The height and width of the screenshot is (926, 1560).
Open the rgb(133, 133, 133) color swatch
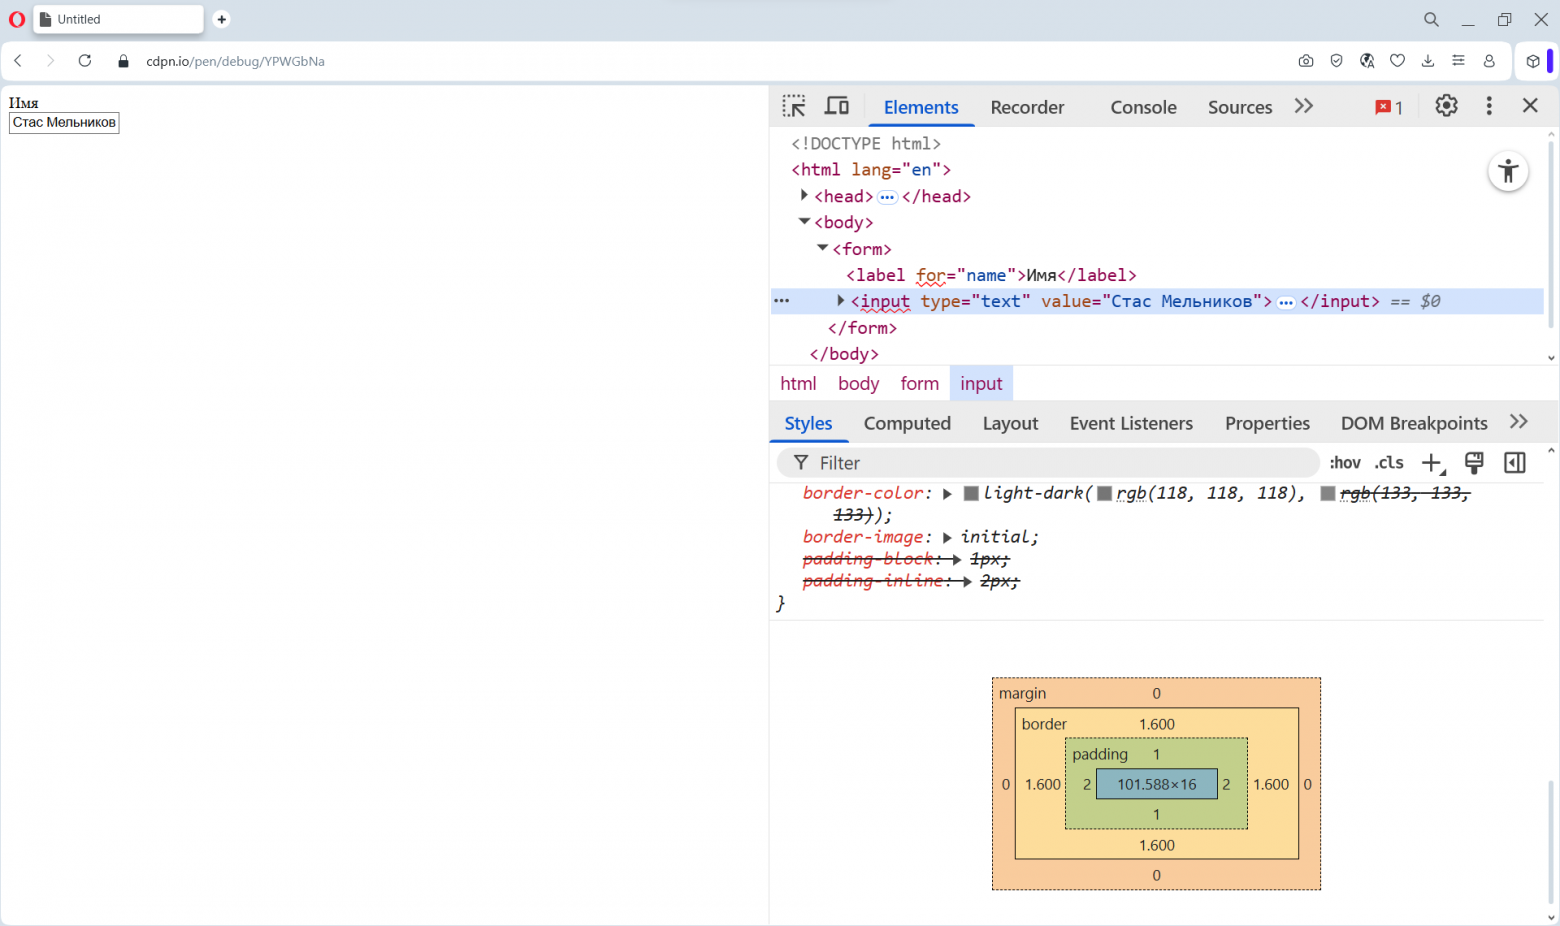click(x=1327, y=493)
